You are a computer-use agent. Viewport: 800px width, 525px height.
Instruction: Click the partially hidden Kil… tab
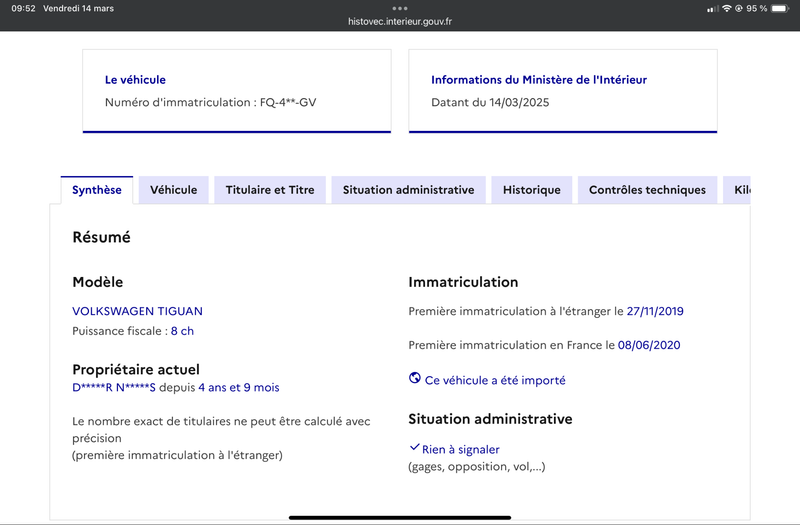point(740,190)
